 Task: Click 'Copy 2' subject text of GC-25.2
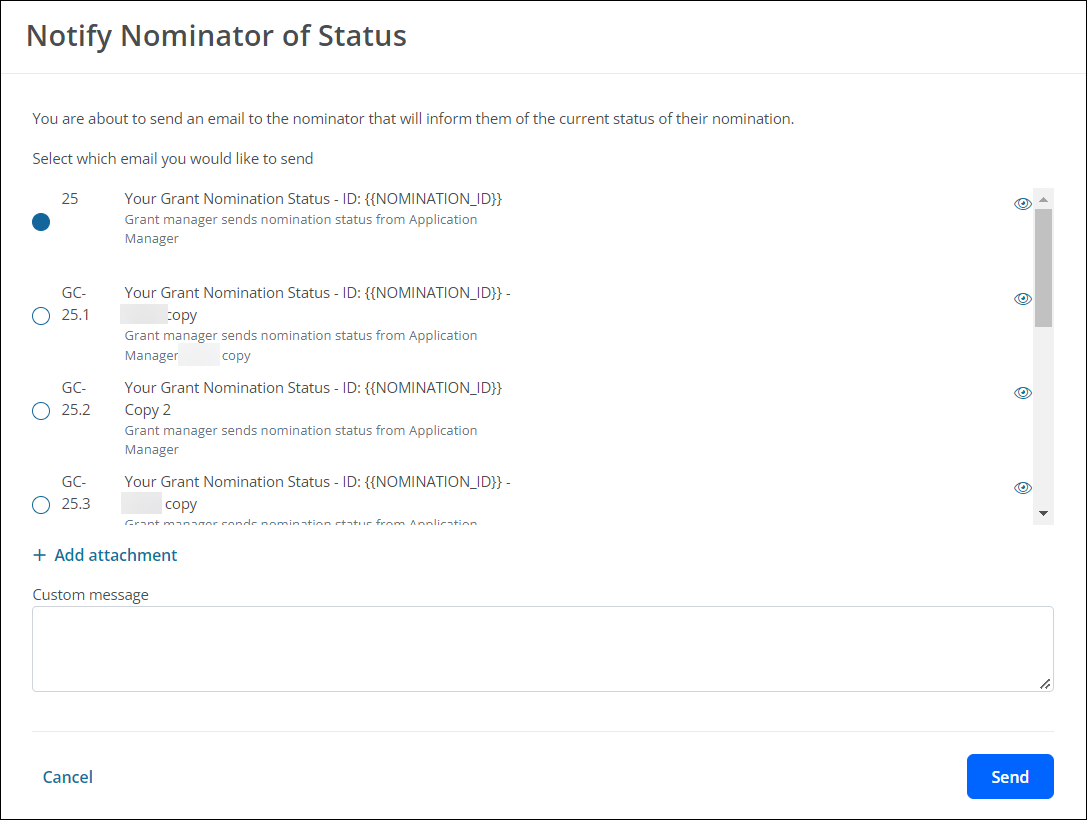(x=148, y=410)
